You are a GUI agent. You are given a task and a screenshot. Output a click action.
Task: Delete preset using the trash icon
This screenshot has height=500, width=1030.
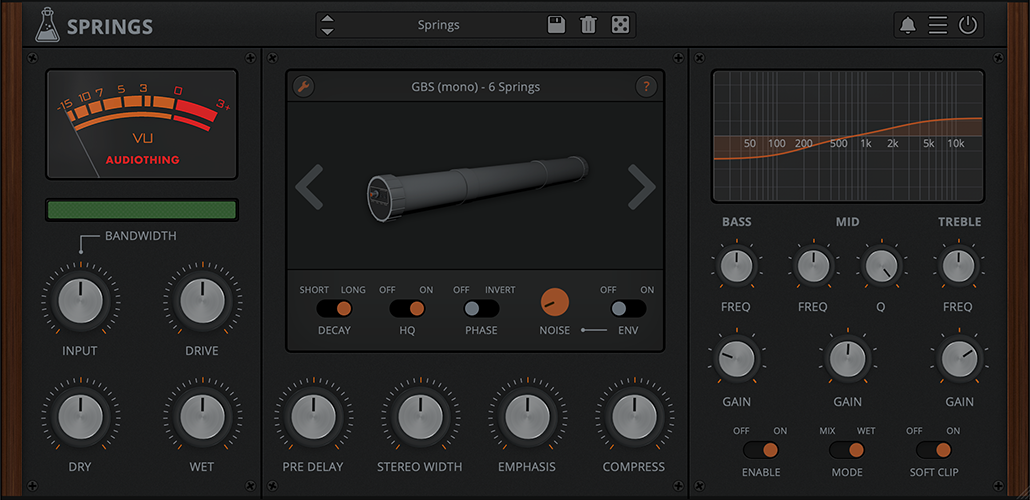(588, 26)
